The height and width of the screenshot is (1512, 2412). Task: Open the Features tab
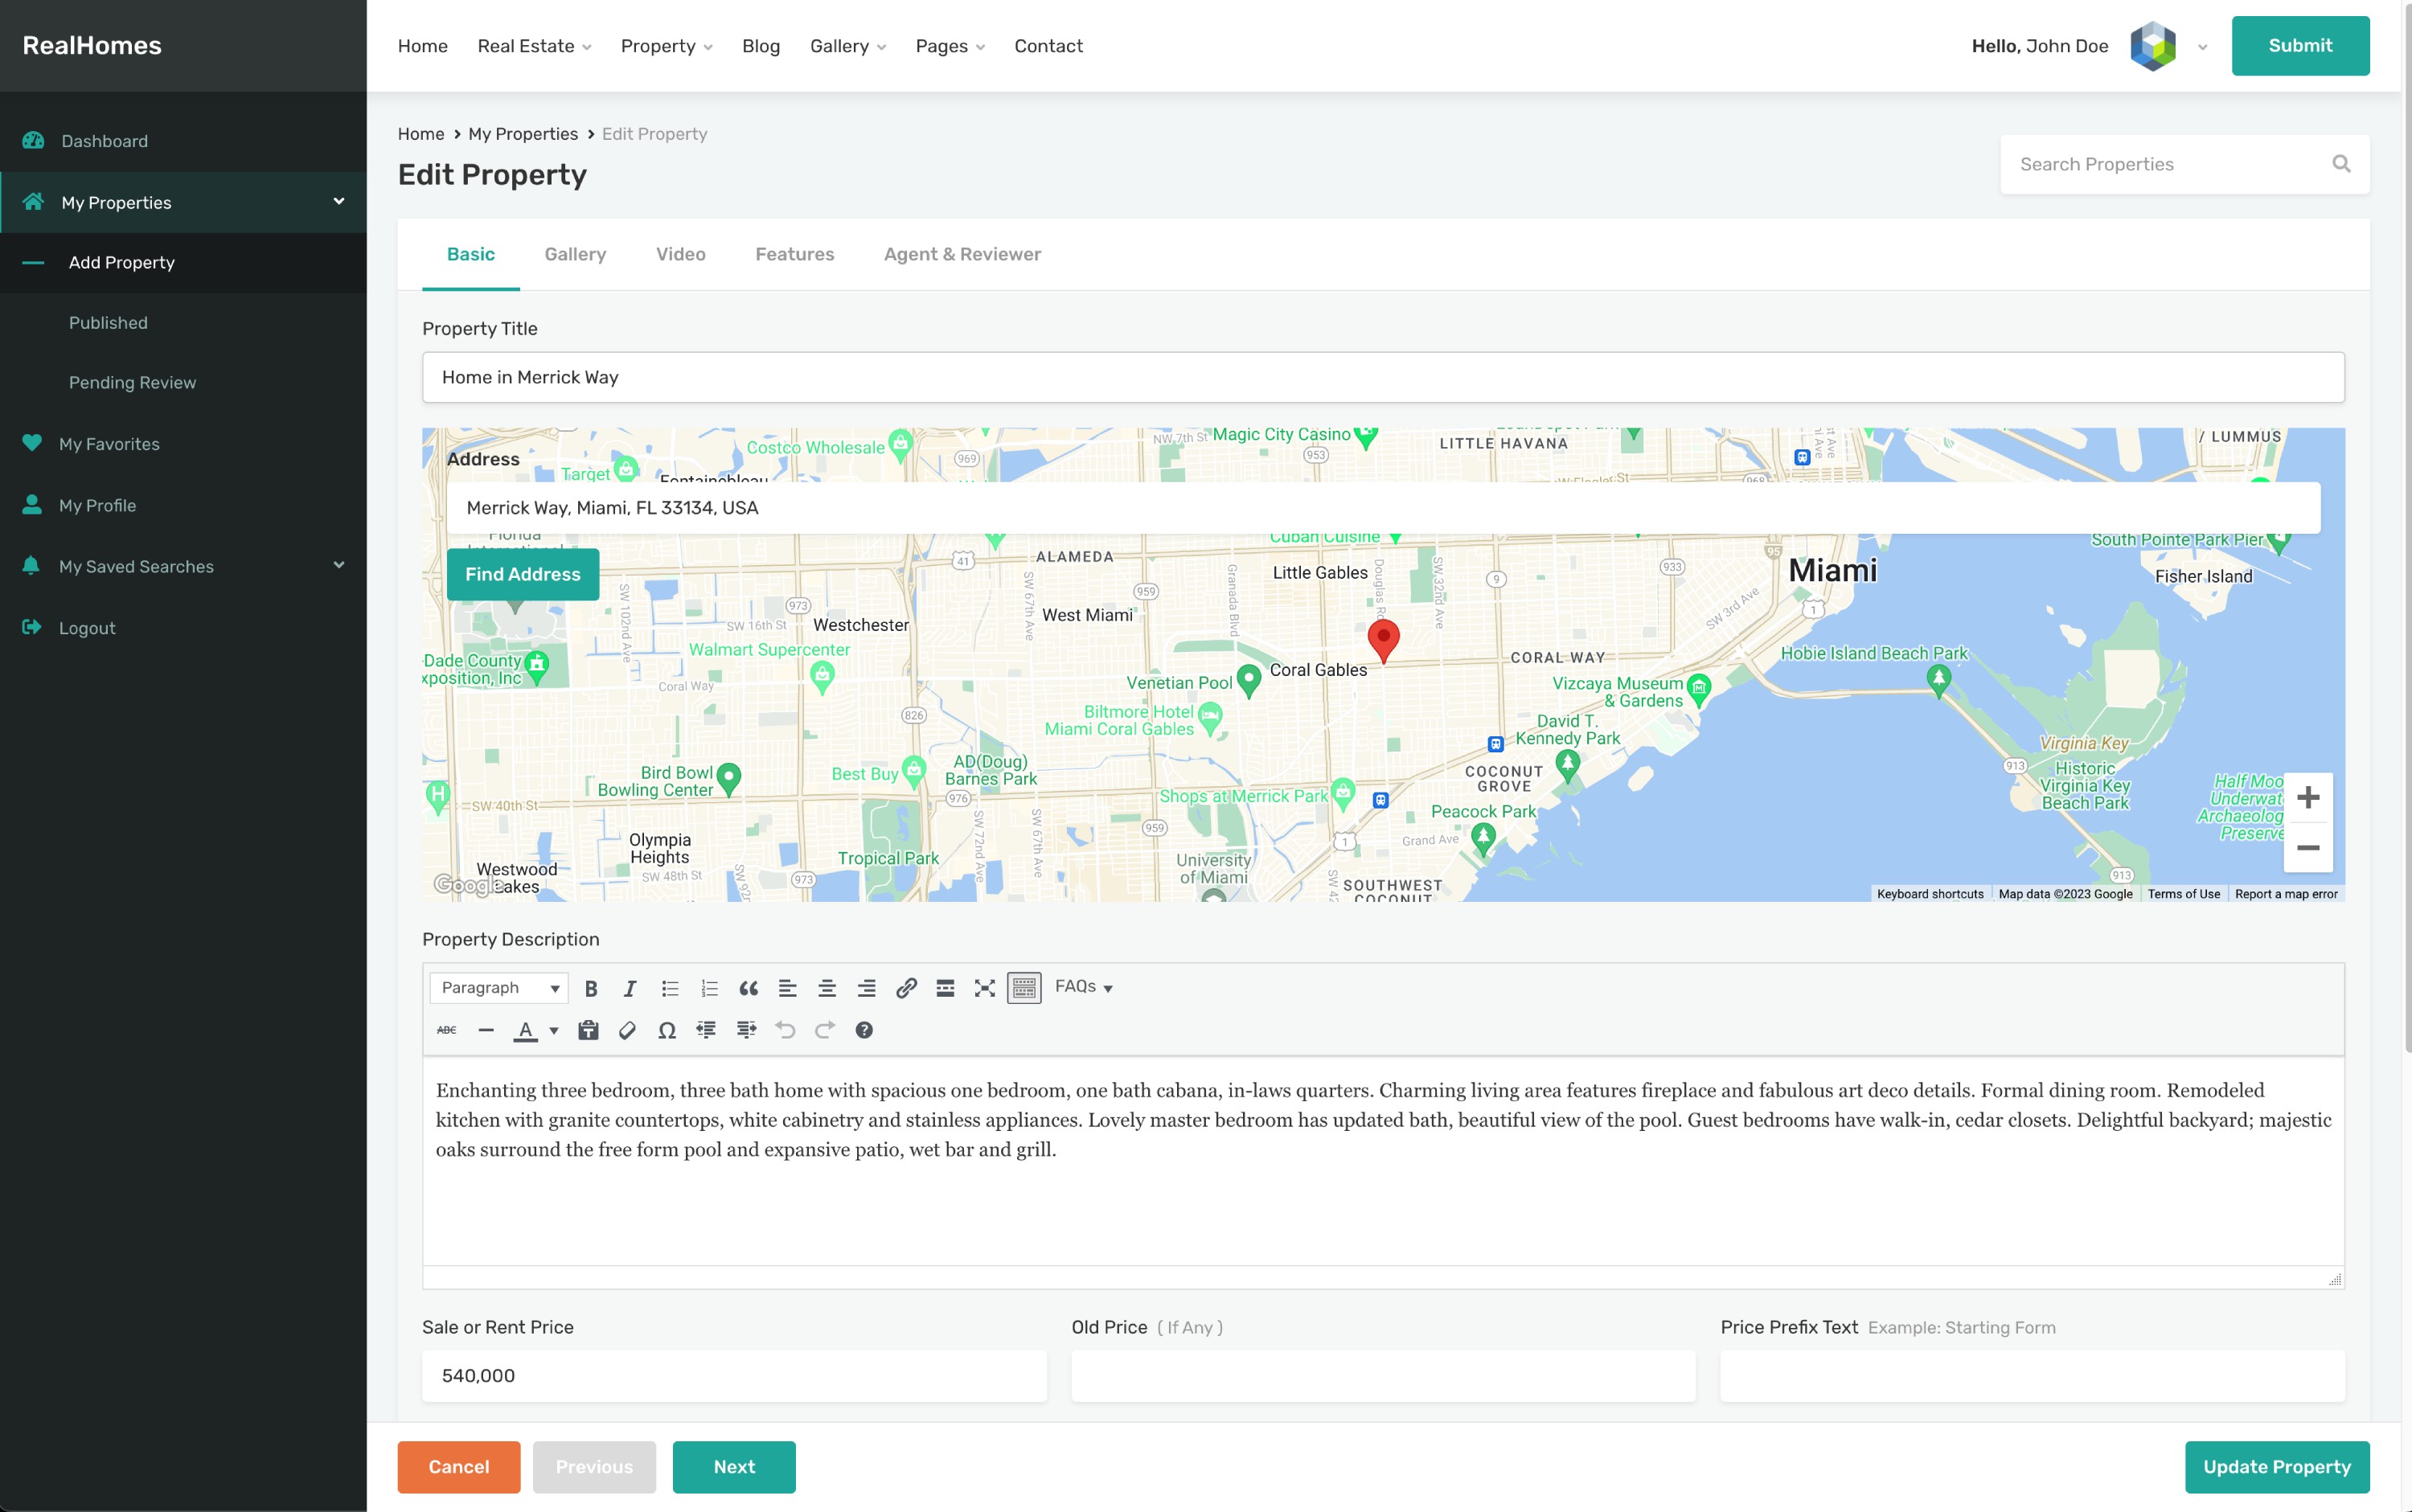click(x=794, y=254)
